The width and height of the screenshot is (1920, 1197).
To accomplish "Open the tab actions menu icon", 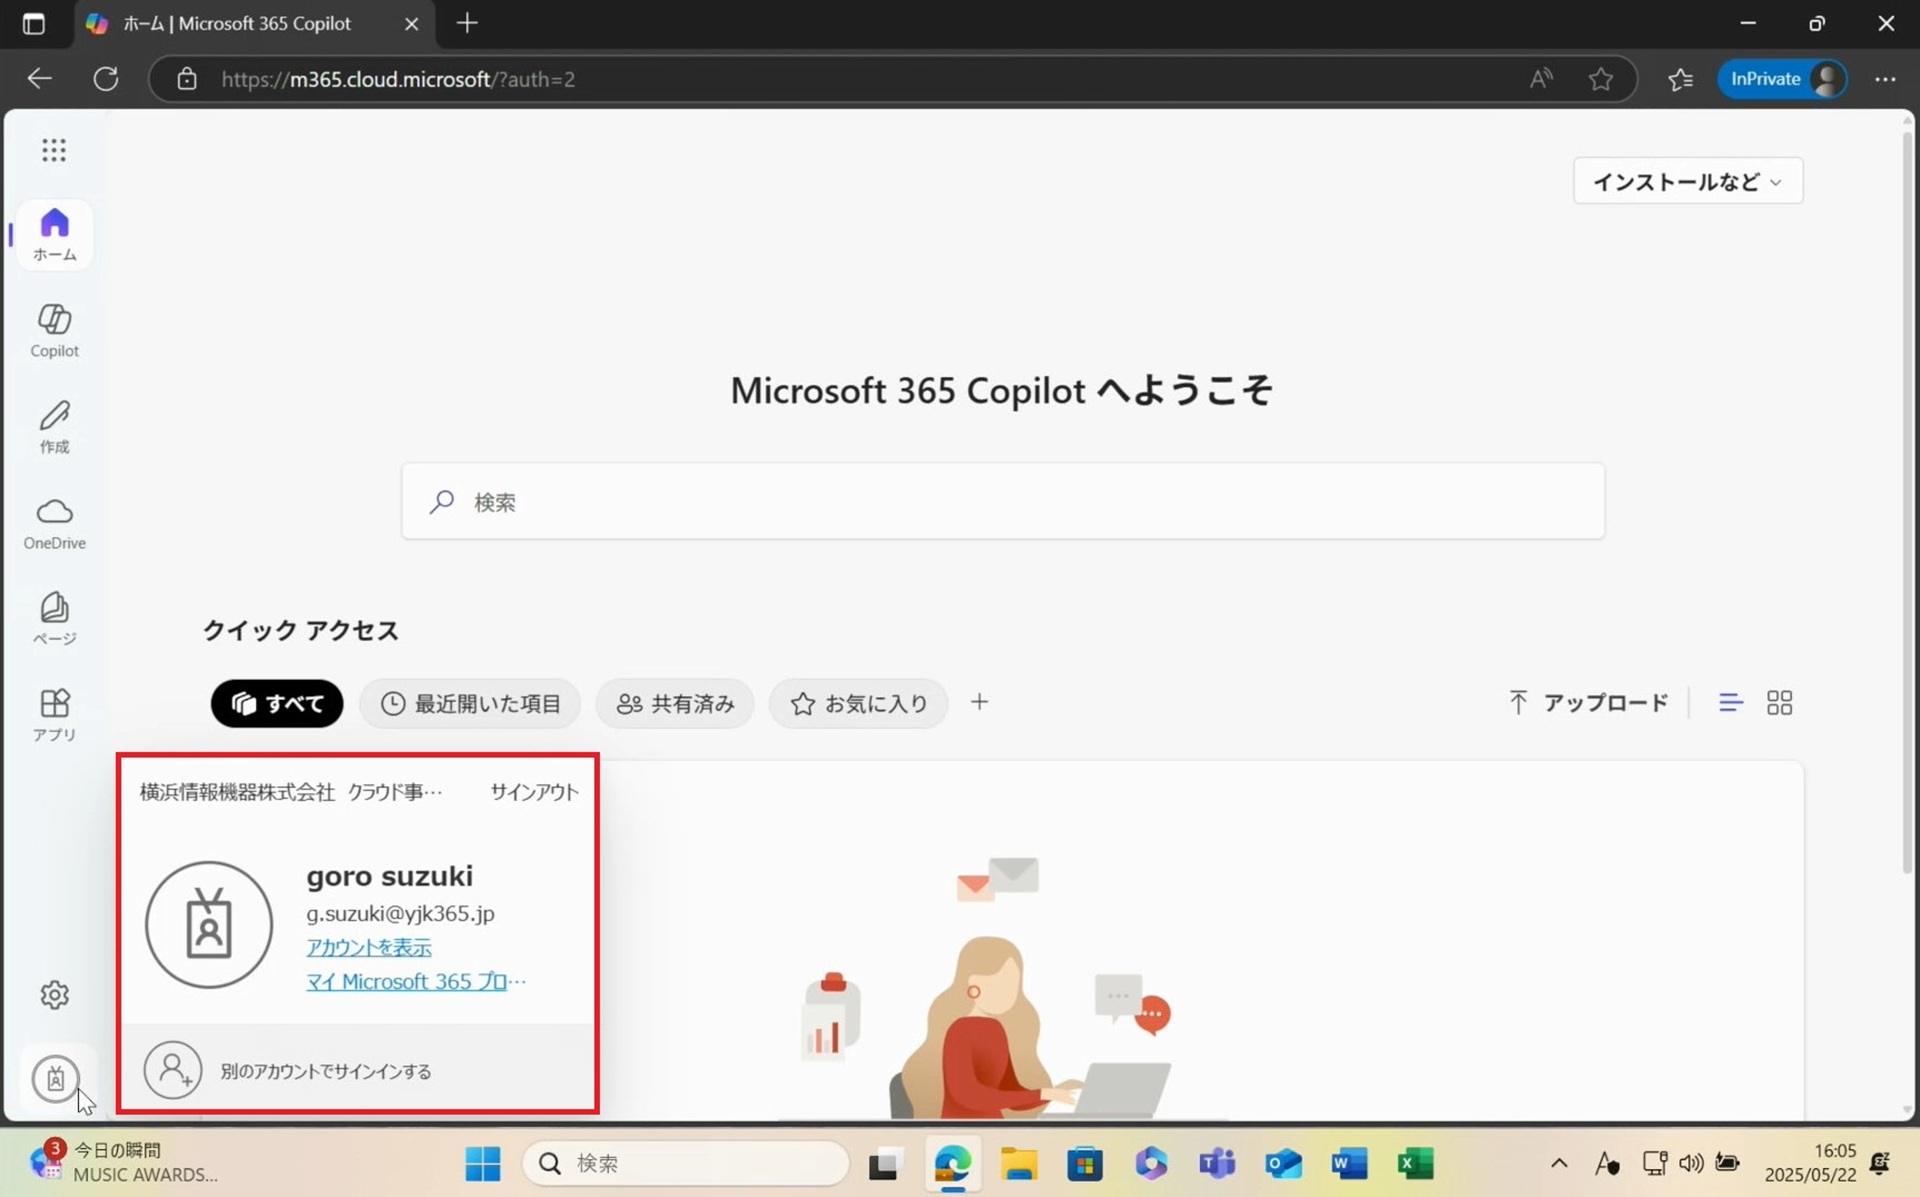I will (x=33, y=24).
